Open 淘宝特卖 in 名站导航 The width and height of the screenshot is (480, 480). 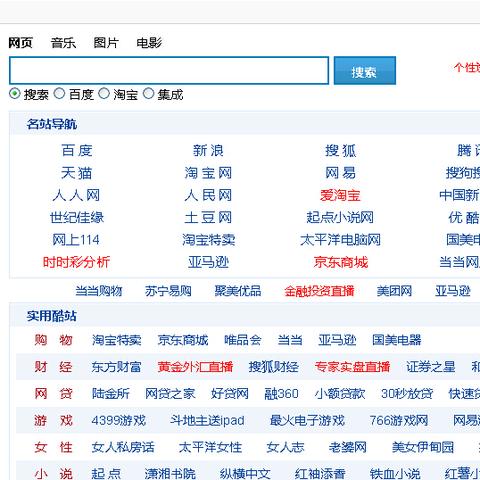(209, 240)
